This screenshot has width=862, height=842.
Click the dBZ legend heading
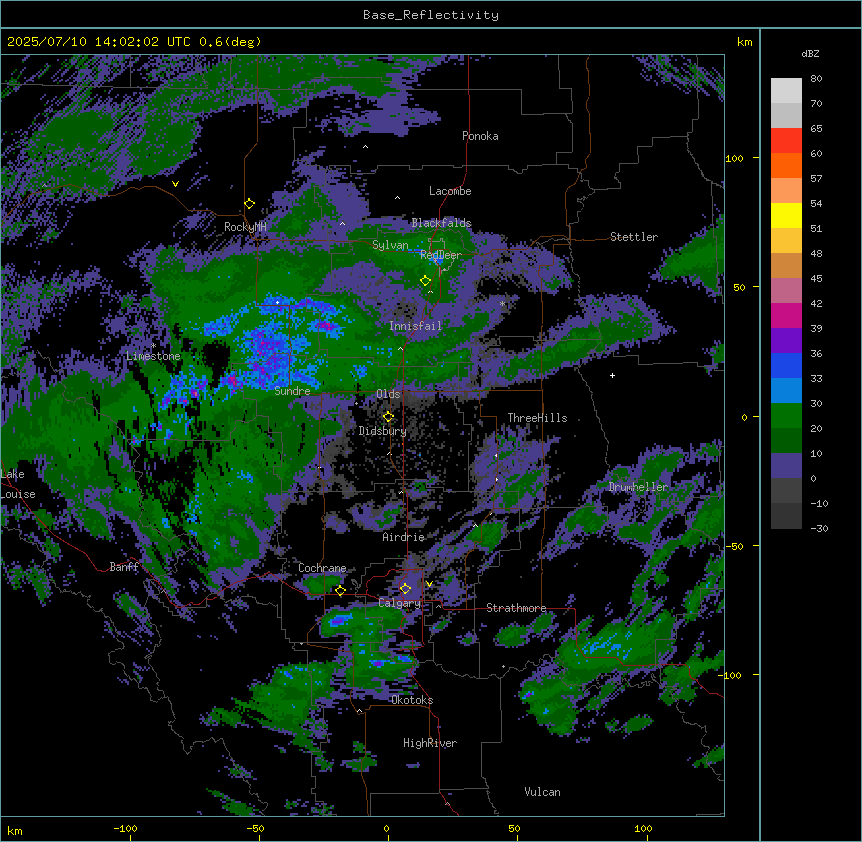(810, 54)
